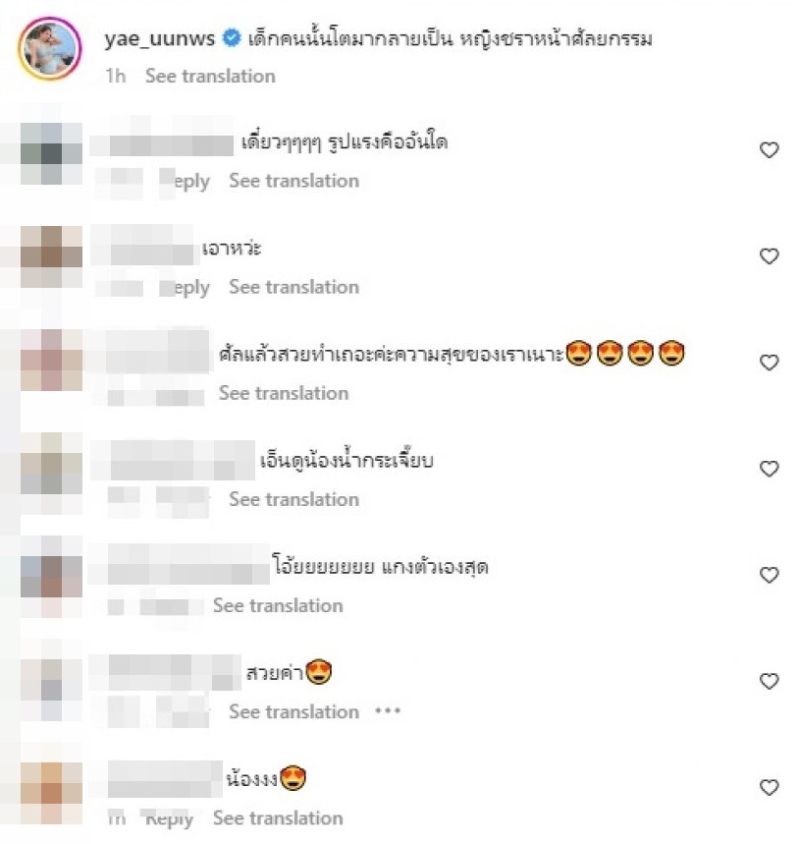This screenshot has height=844, width=800.
Task: Open the verified badge next to yae_uunws
Action: [x=231, y=39]
